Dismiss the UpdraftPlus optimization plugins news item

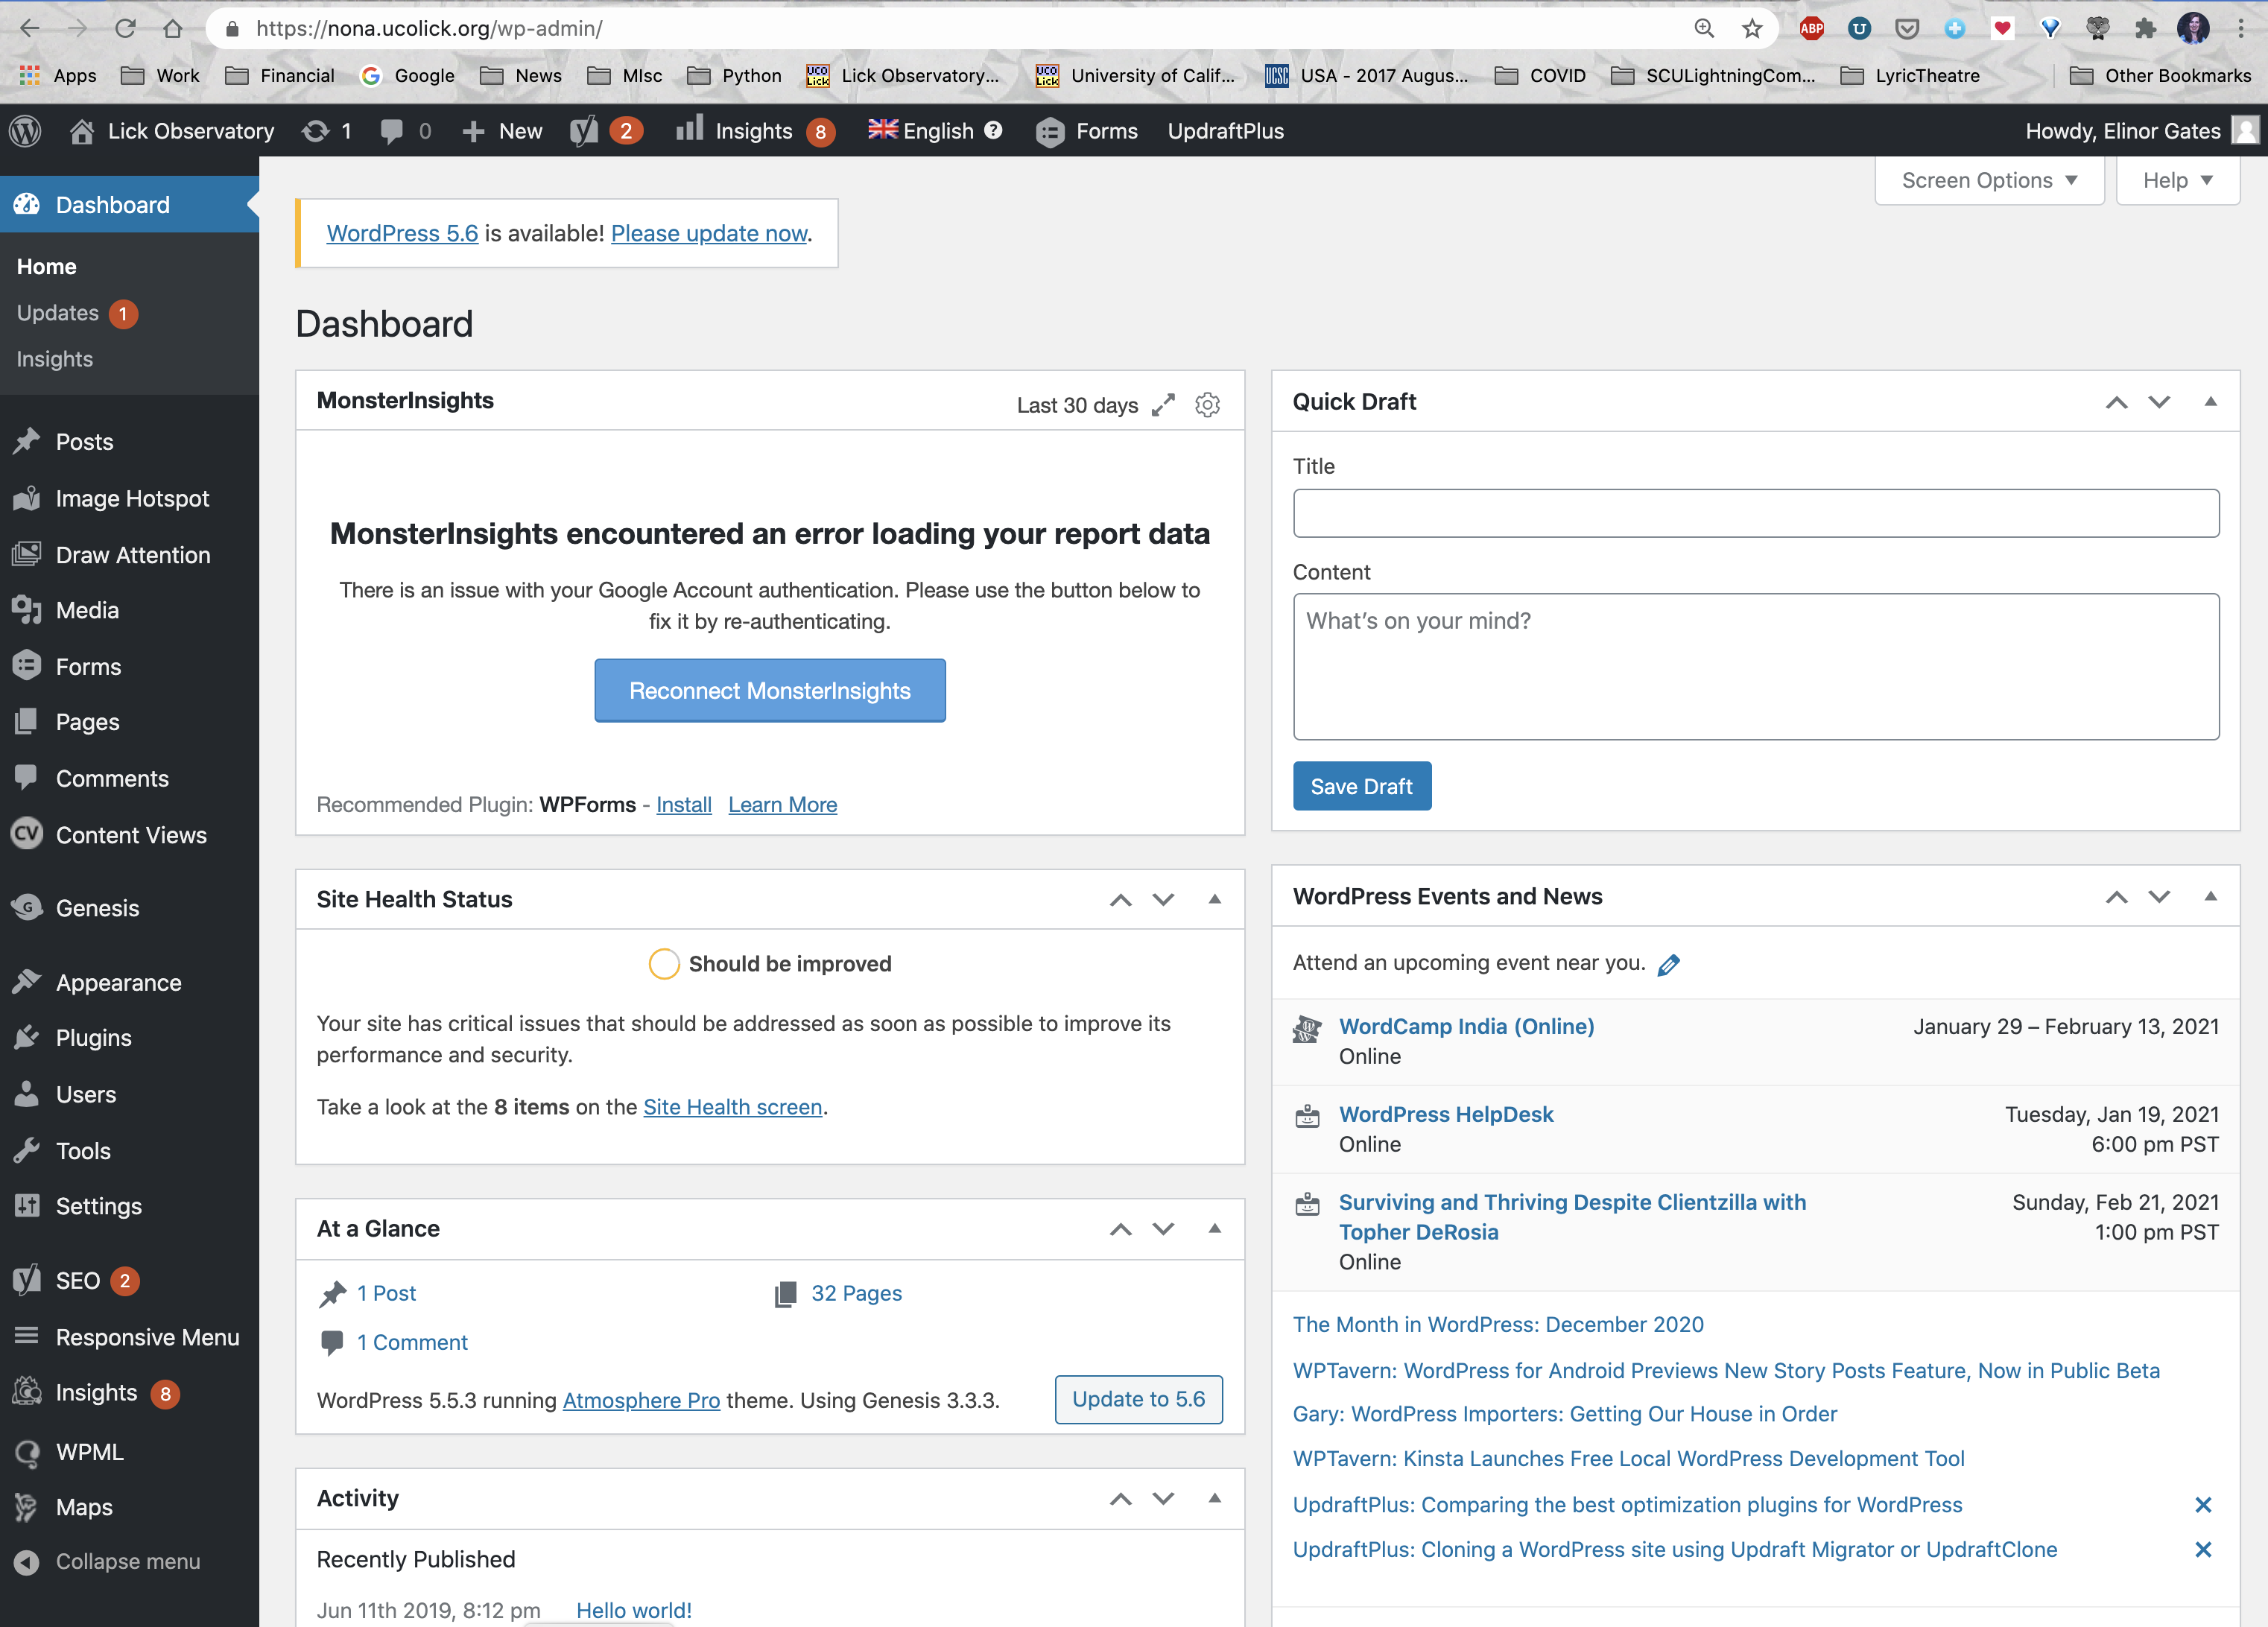(2203, 1505)
